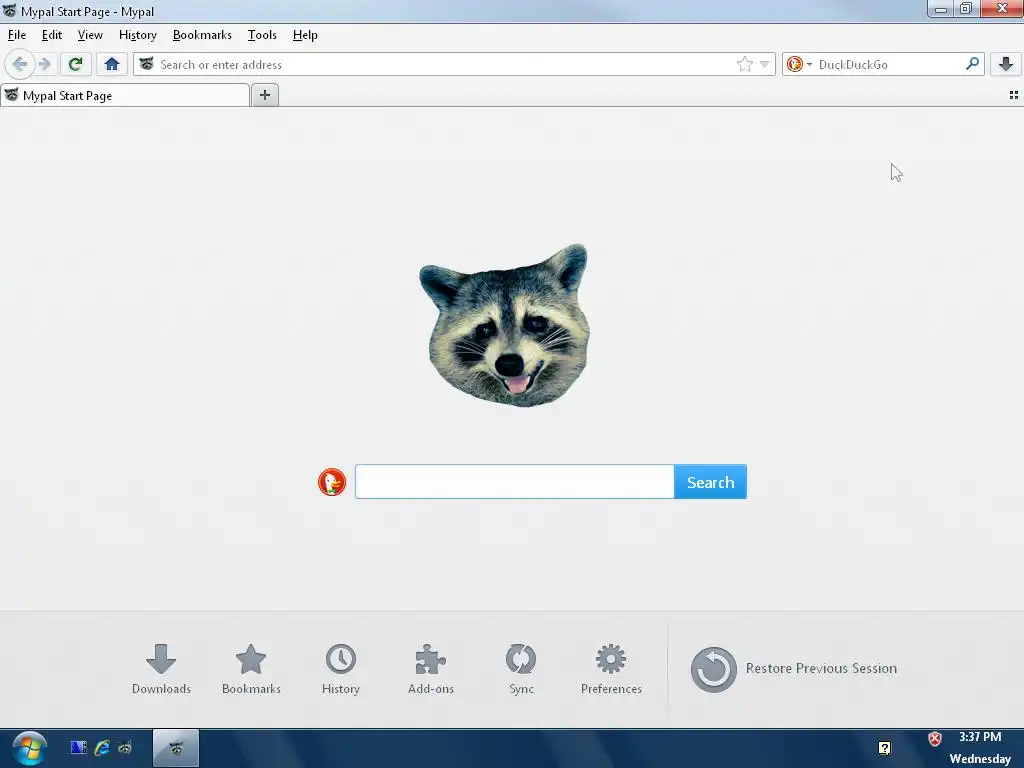
Task: Click the Mypal quick launch raccoon icon
Action: coord(125,748)
